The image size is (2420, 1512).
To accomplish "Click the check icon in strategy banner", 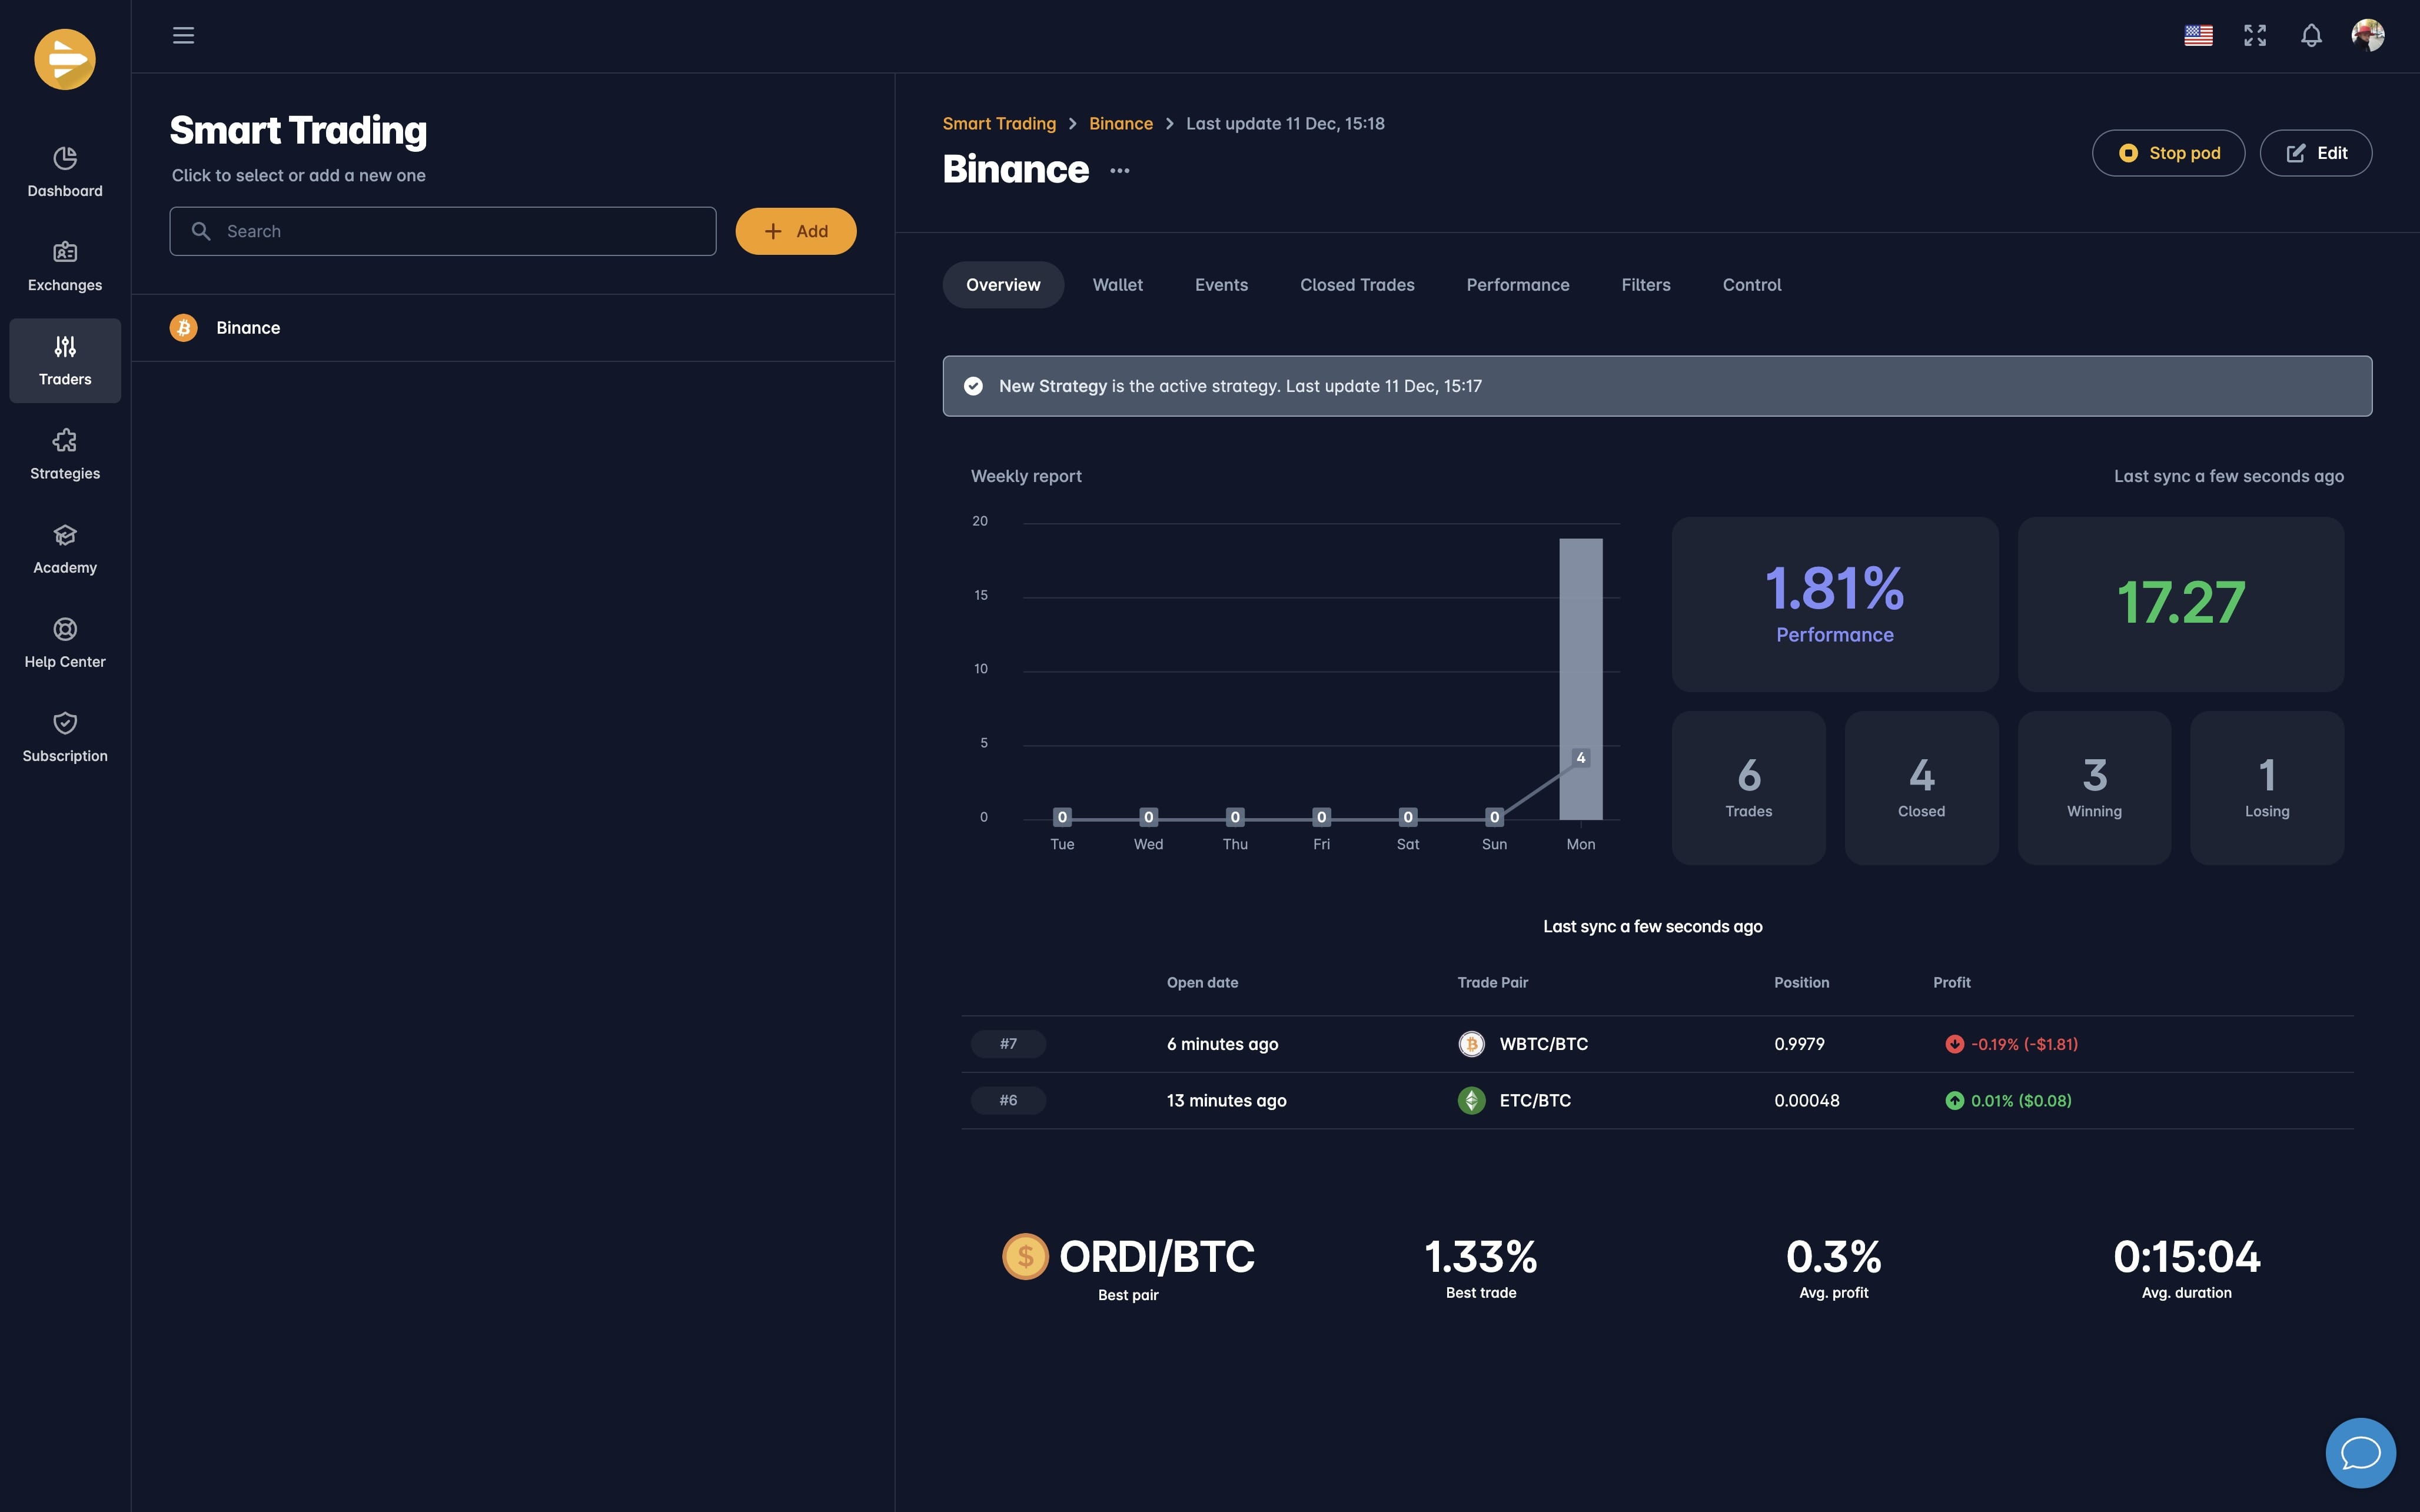I will coord(973,386).
